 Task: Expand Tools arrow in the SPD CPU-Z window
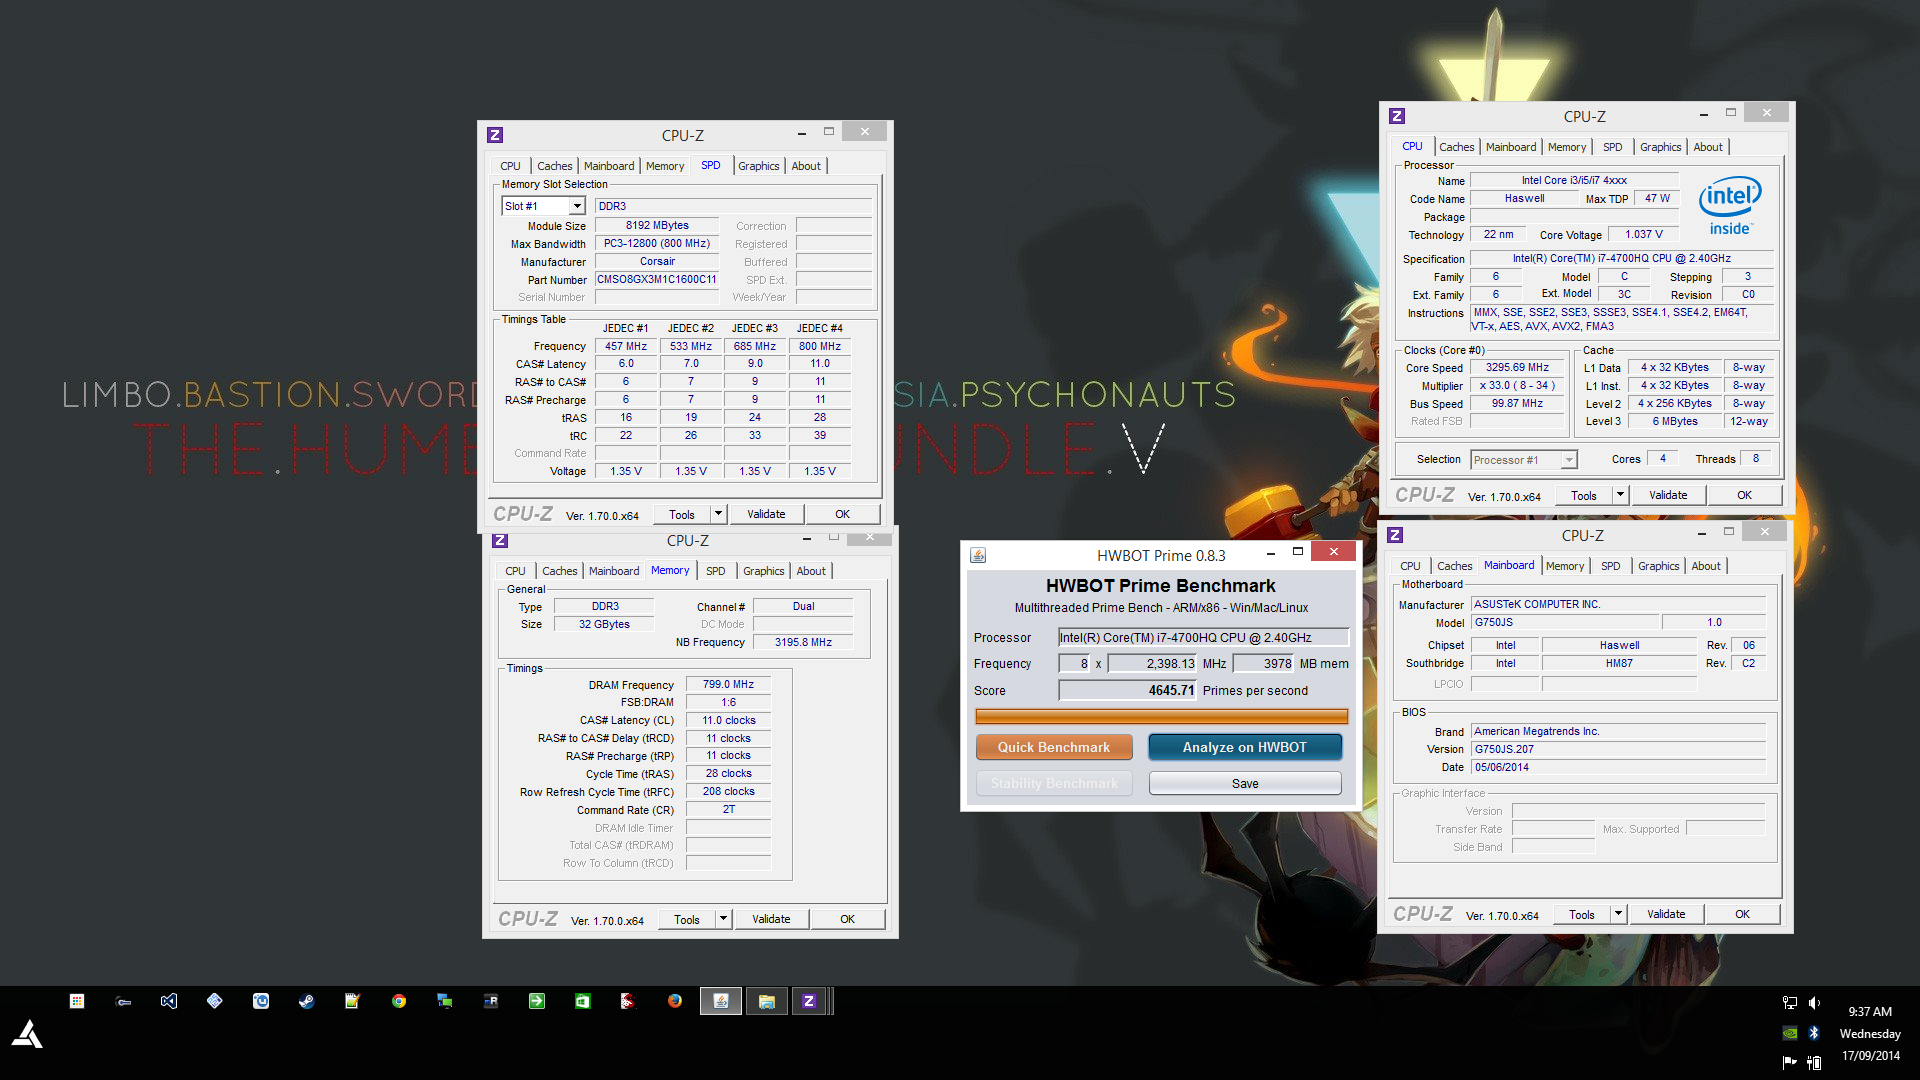pyautogui.click(x=718, y=514)
